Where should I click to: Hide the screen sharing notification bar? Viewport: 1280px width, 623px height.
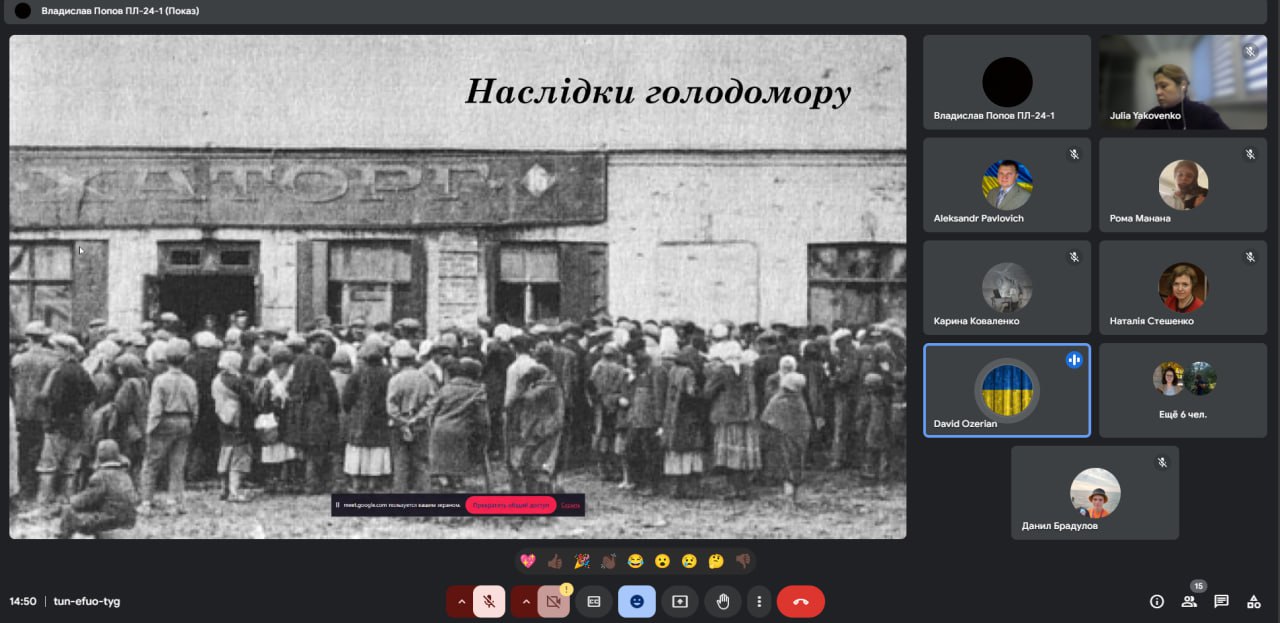pyautogui.click(x=570, y=505)
